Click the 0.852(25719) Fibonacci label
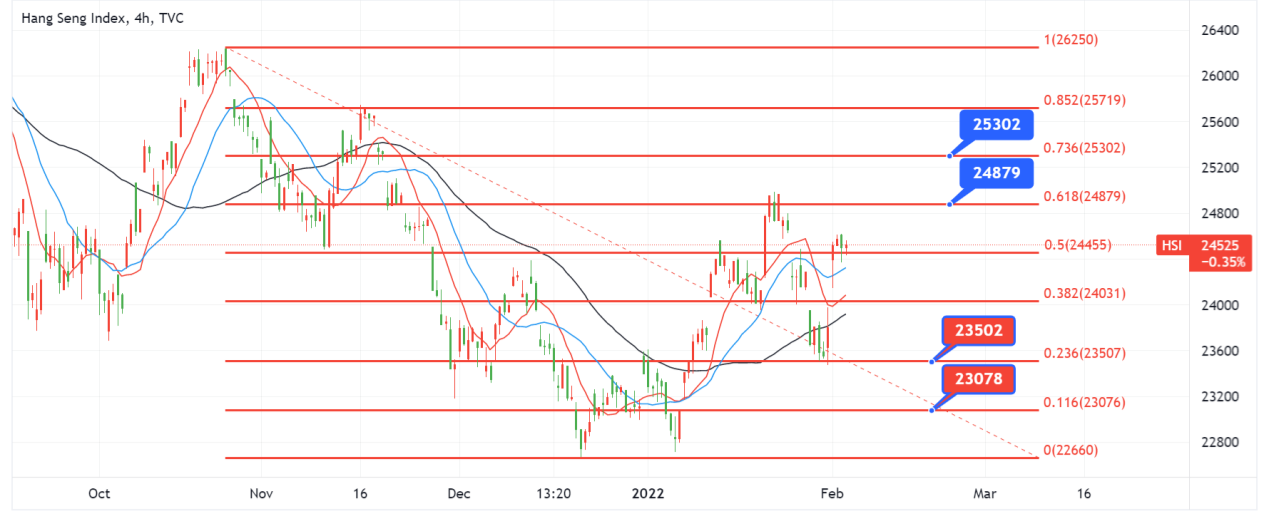 (x=1084, y=101)
